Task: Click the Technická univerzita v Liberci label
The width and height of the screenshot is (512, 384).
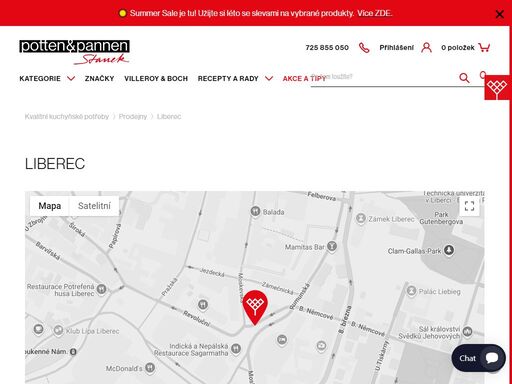Action: 454,197
